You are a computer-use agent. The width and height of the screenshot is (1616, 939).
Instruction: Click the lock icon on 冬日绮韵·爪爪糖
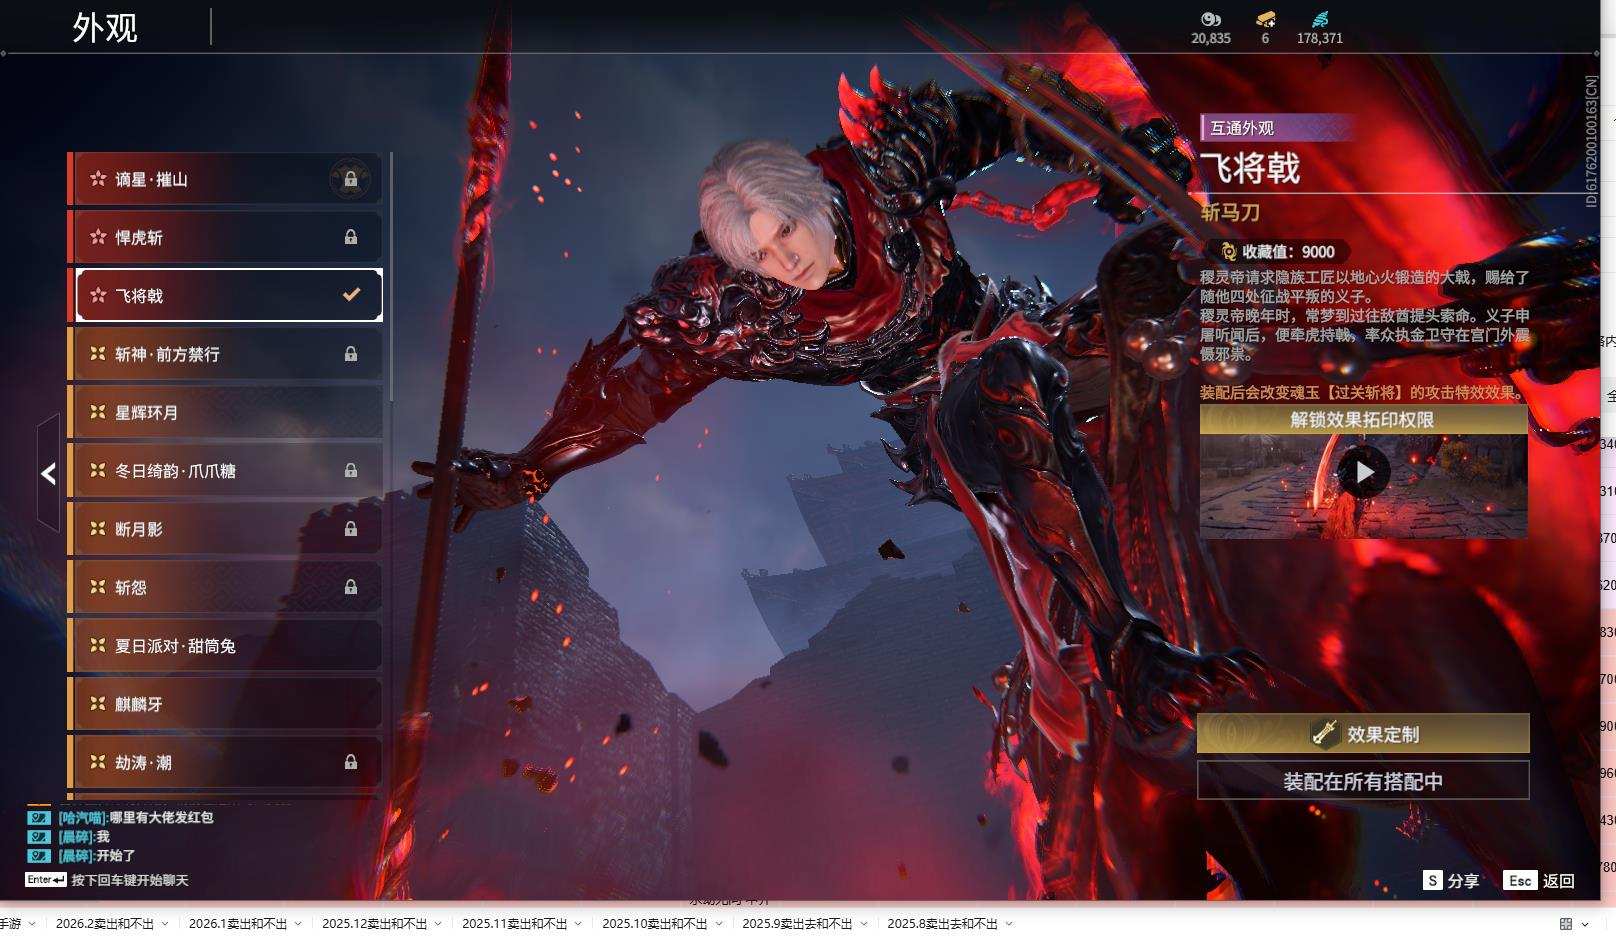[x=351, y=470]
